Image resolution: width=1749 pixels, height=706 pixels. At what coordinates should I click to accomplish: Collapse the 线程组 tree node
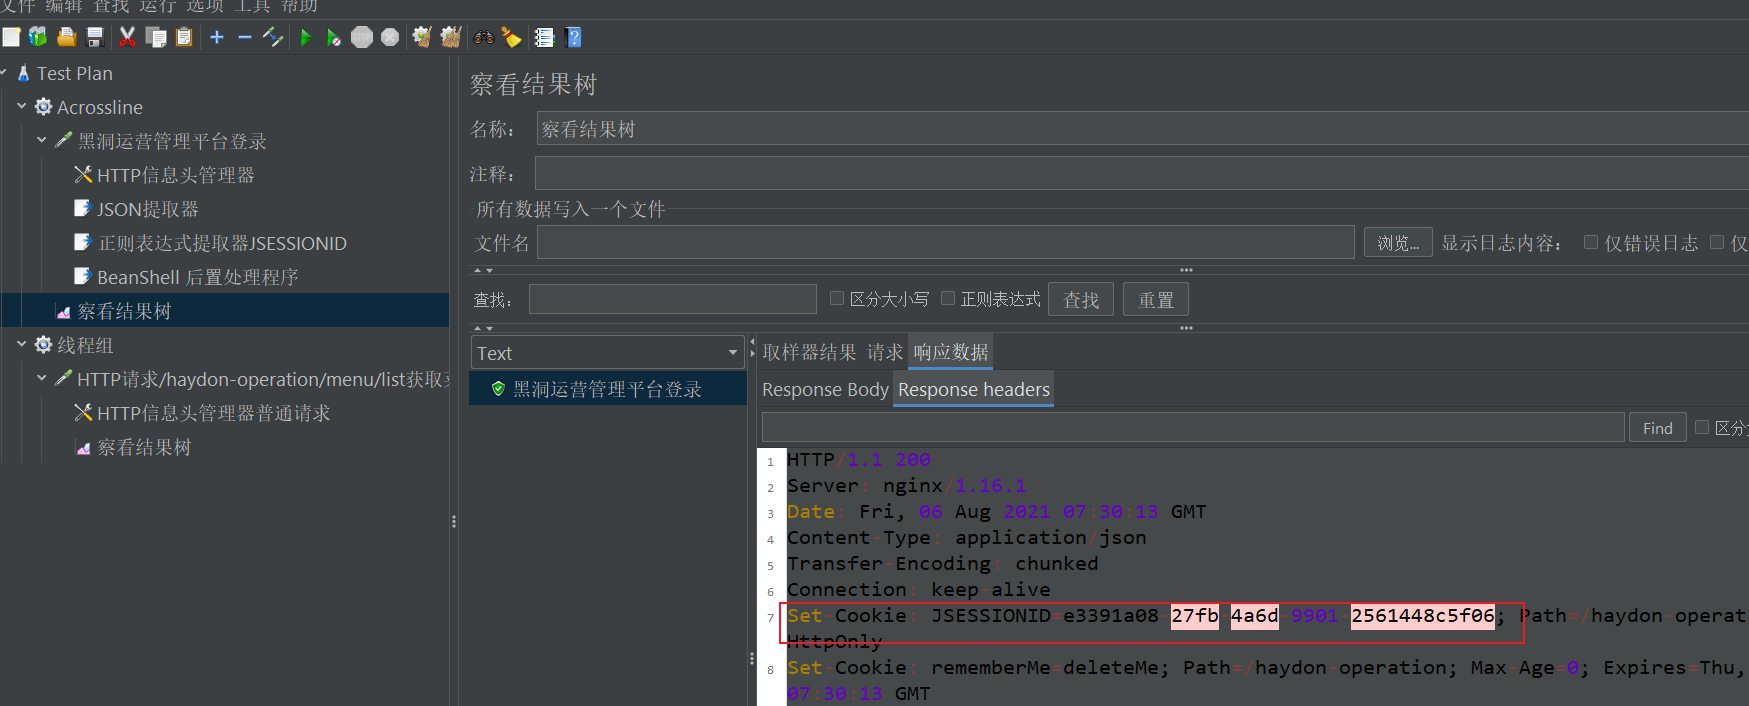[22, 343]
